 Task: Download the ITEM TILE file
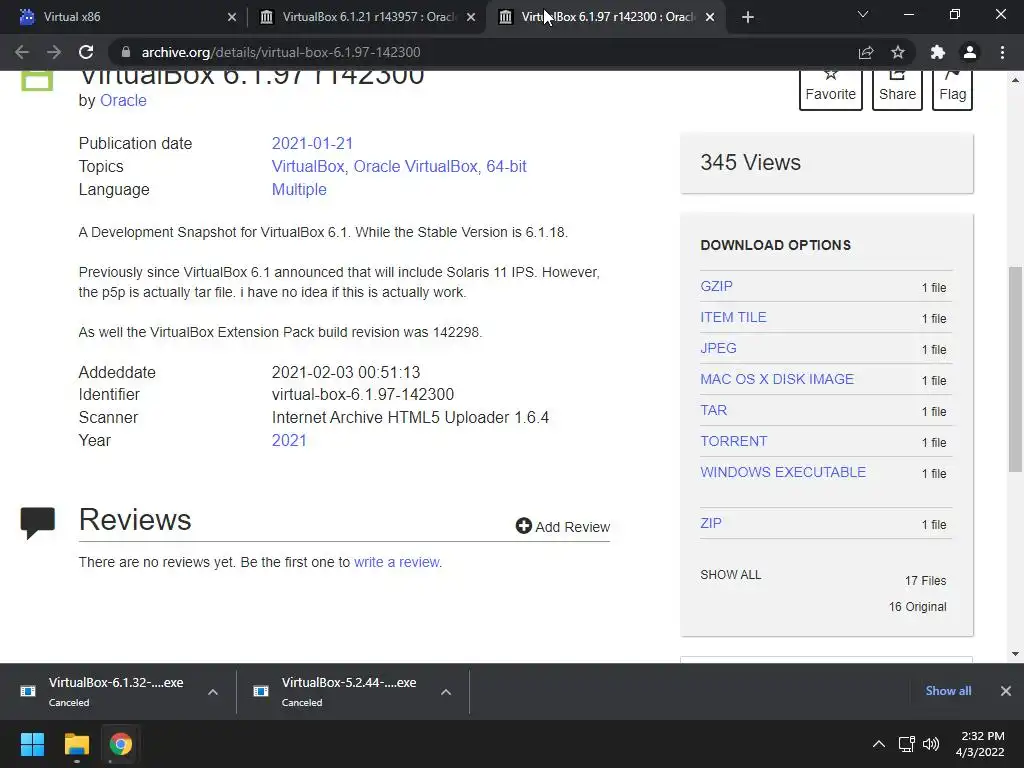733,317
